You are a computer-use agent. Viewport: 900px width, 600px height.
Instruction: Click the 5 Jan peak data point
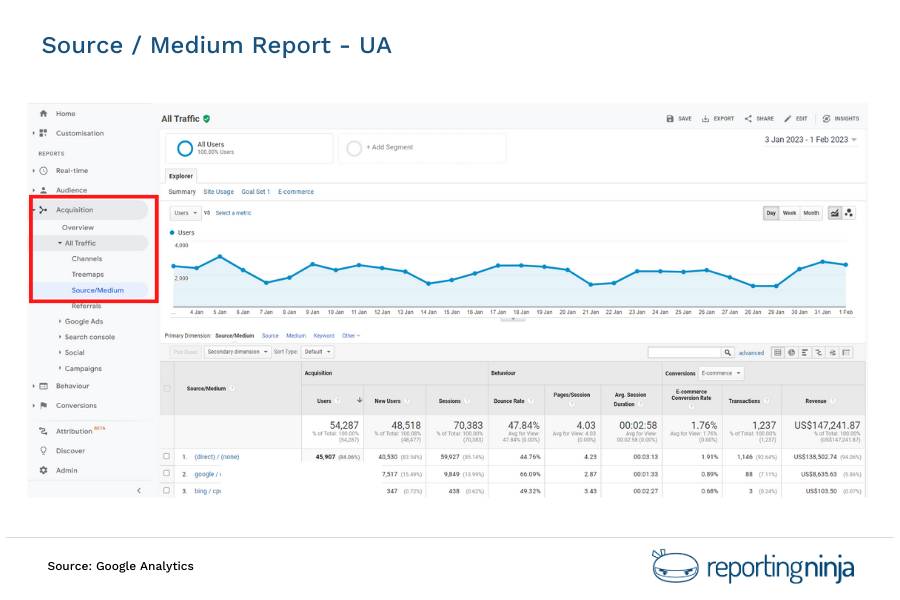pos(220,257)
